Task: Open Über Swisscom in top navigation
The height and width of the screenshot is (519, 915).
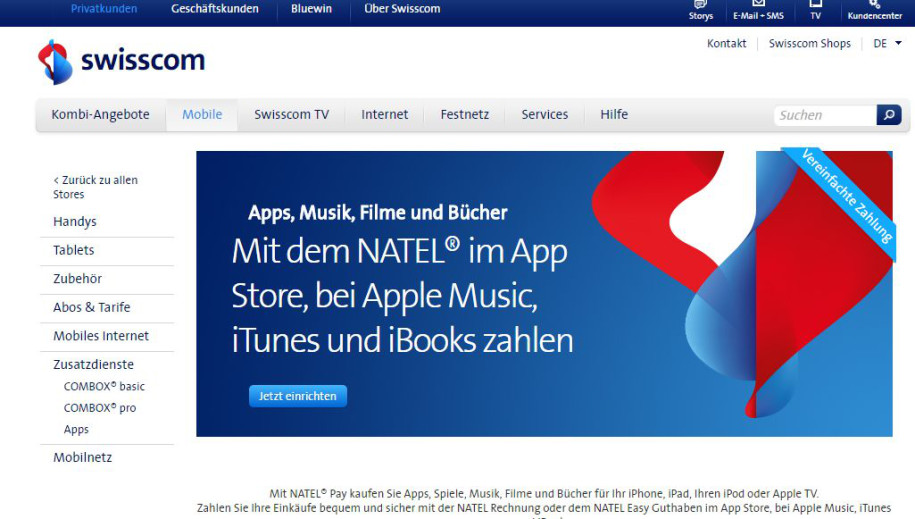Action: [402, 9]
